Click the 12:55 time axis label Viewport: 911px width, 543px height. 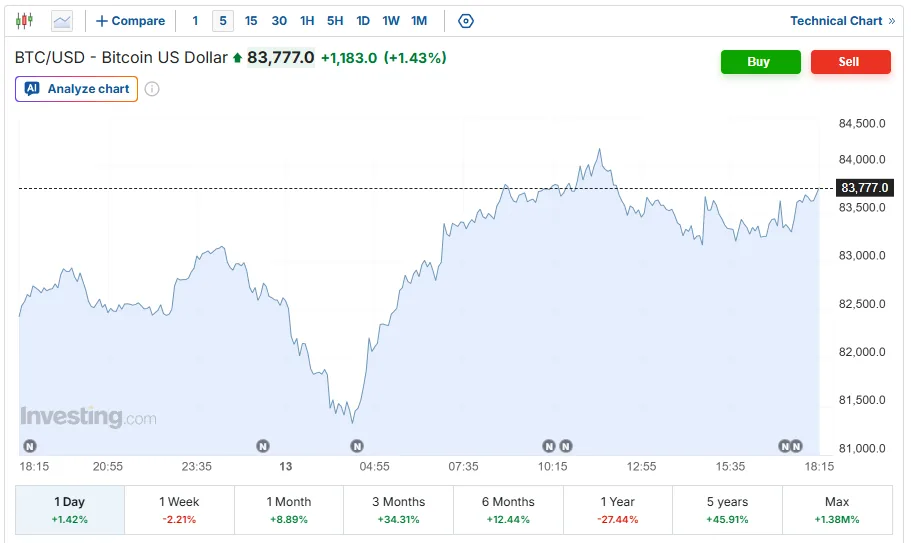pyautogui.click(x=641, y=466)
